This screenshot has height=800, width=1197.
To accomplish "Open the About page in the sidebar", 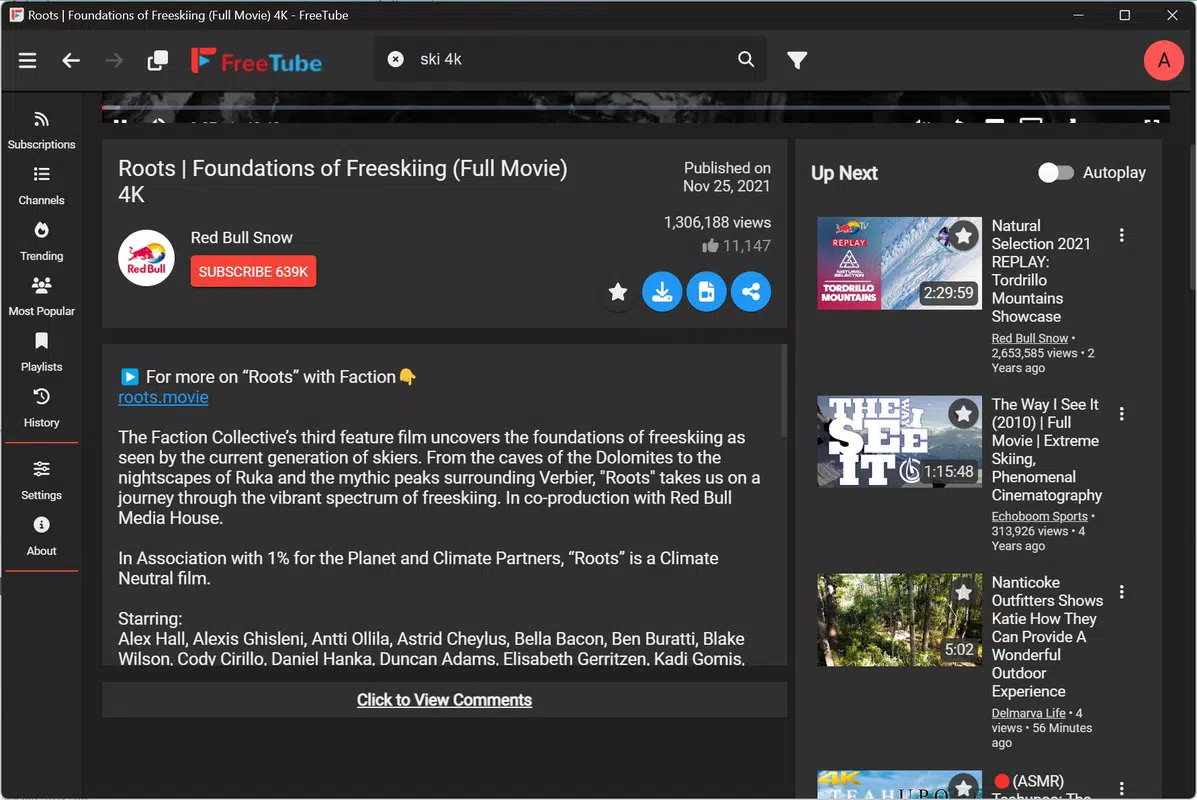I will coord(41,537).
